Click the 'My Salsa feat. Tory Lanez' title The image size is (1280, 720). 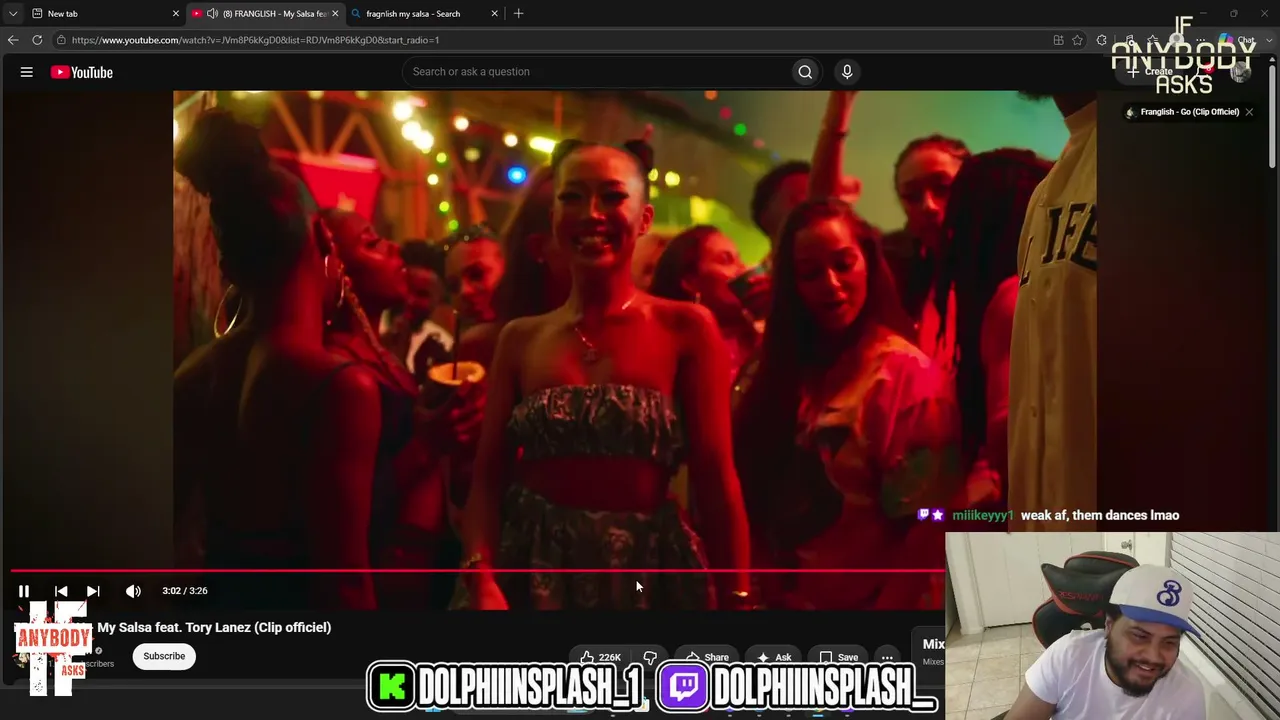214,627
